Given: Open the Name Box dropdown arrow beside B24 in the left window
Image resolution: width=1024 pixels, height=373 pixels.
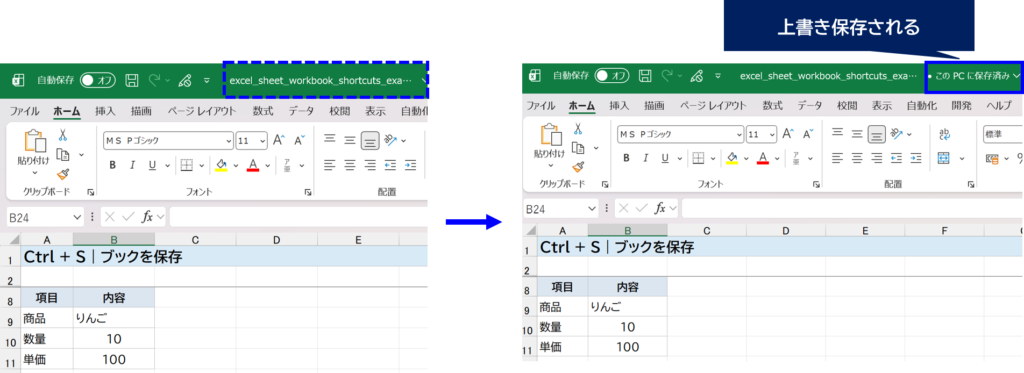Looking at the screenshot, I should pyautogui.click(x=78, y=216).
